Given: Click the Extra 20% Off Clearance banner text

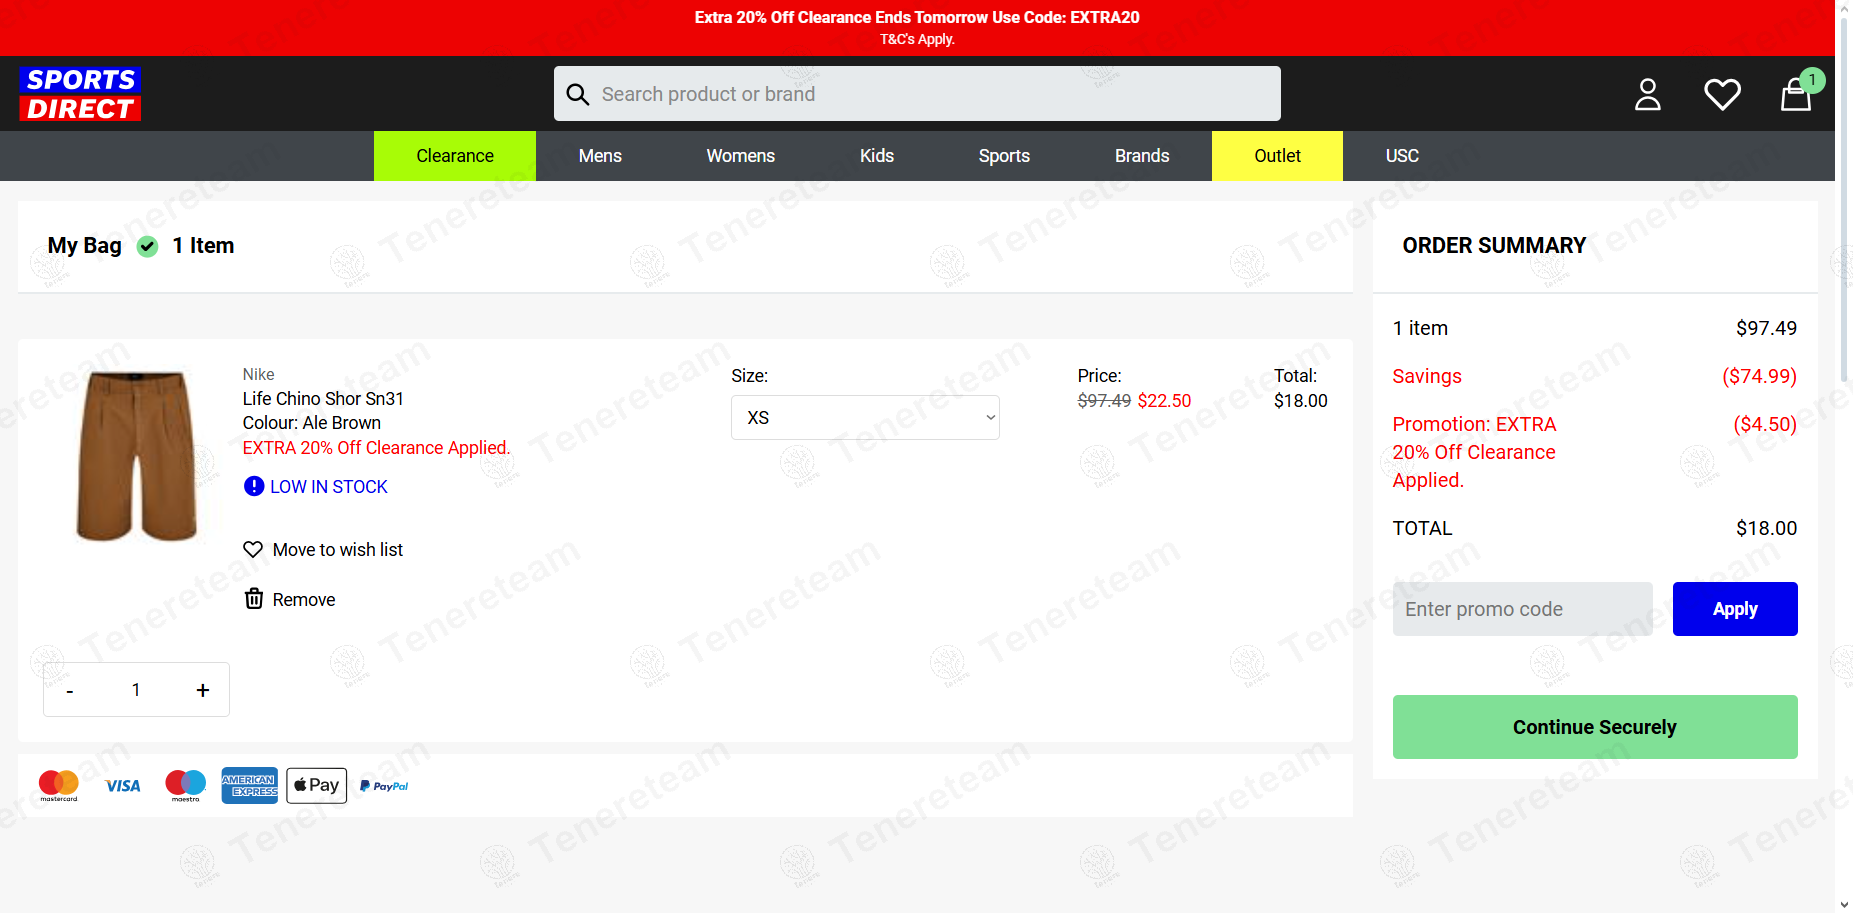Looking at the screenshot, I should pos(917,17).
